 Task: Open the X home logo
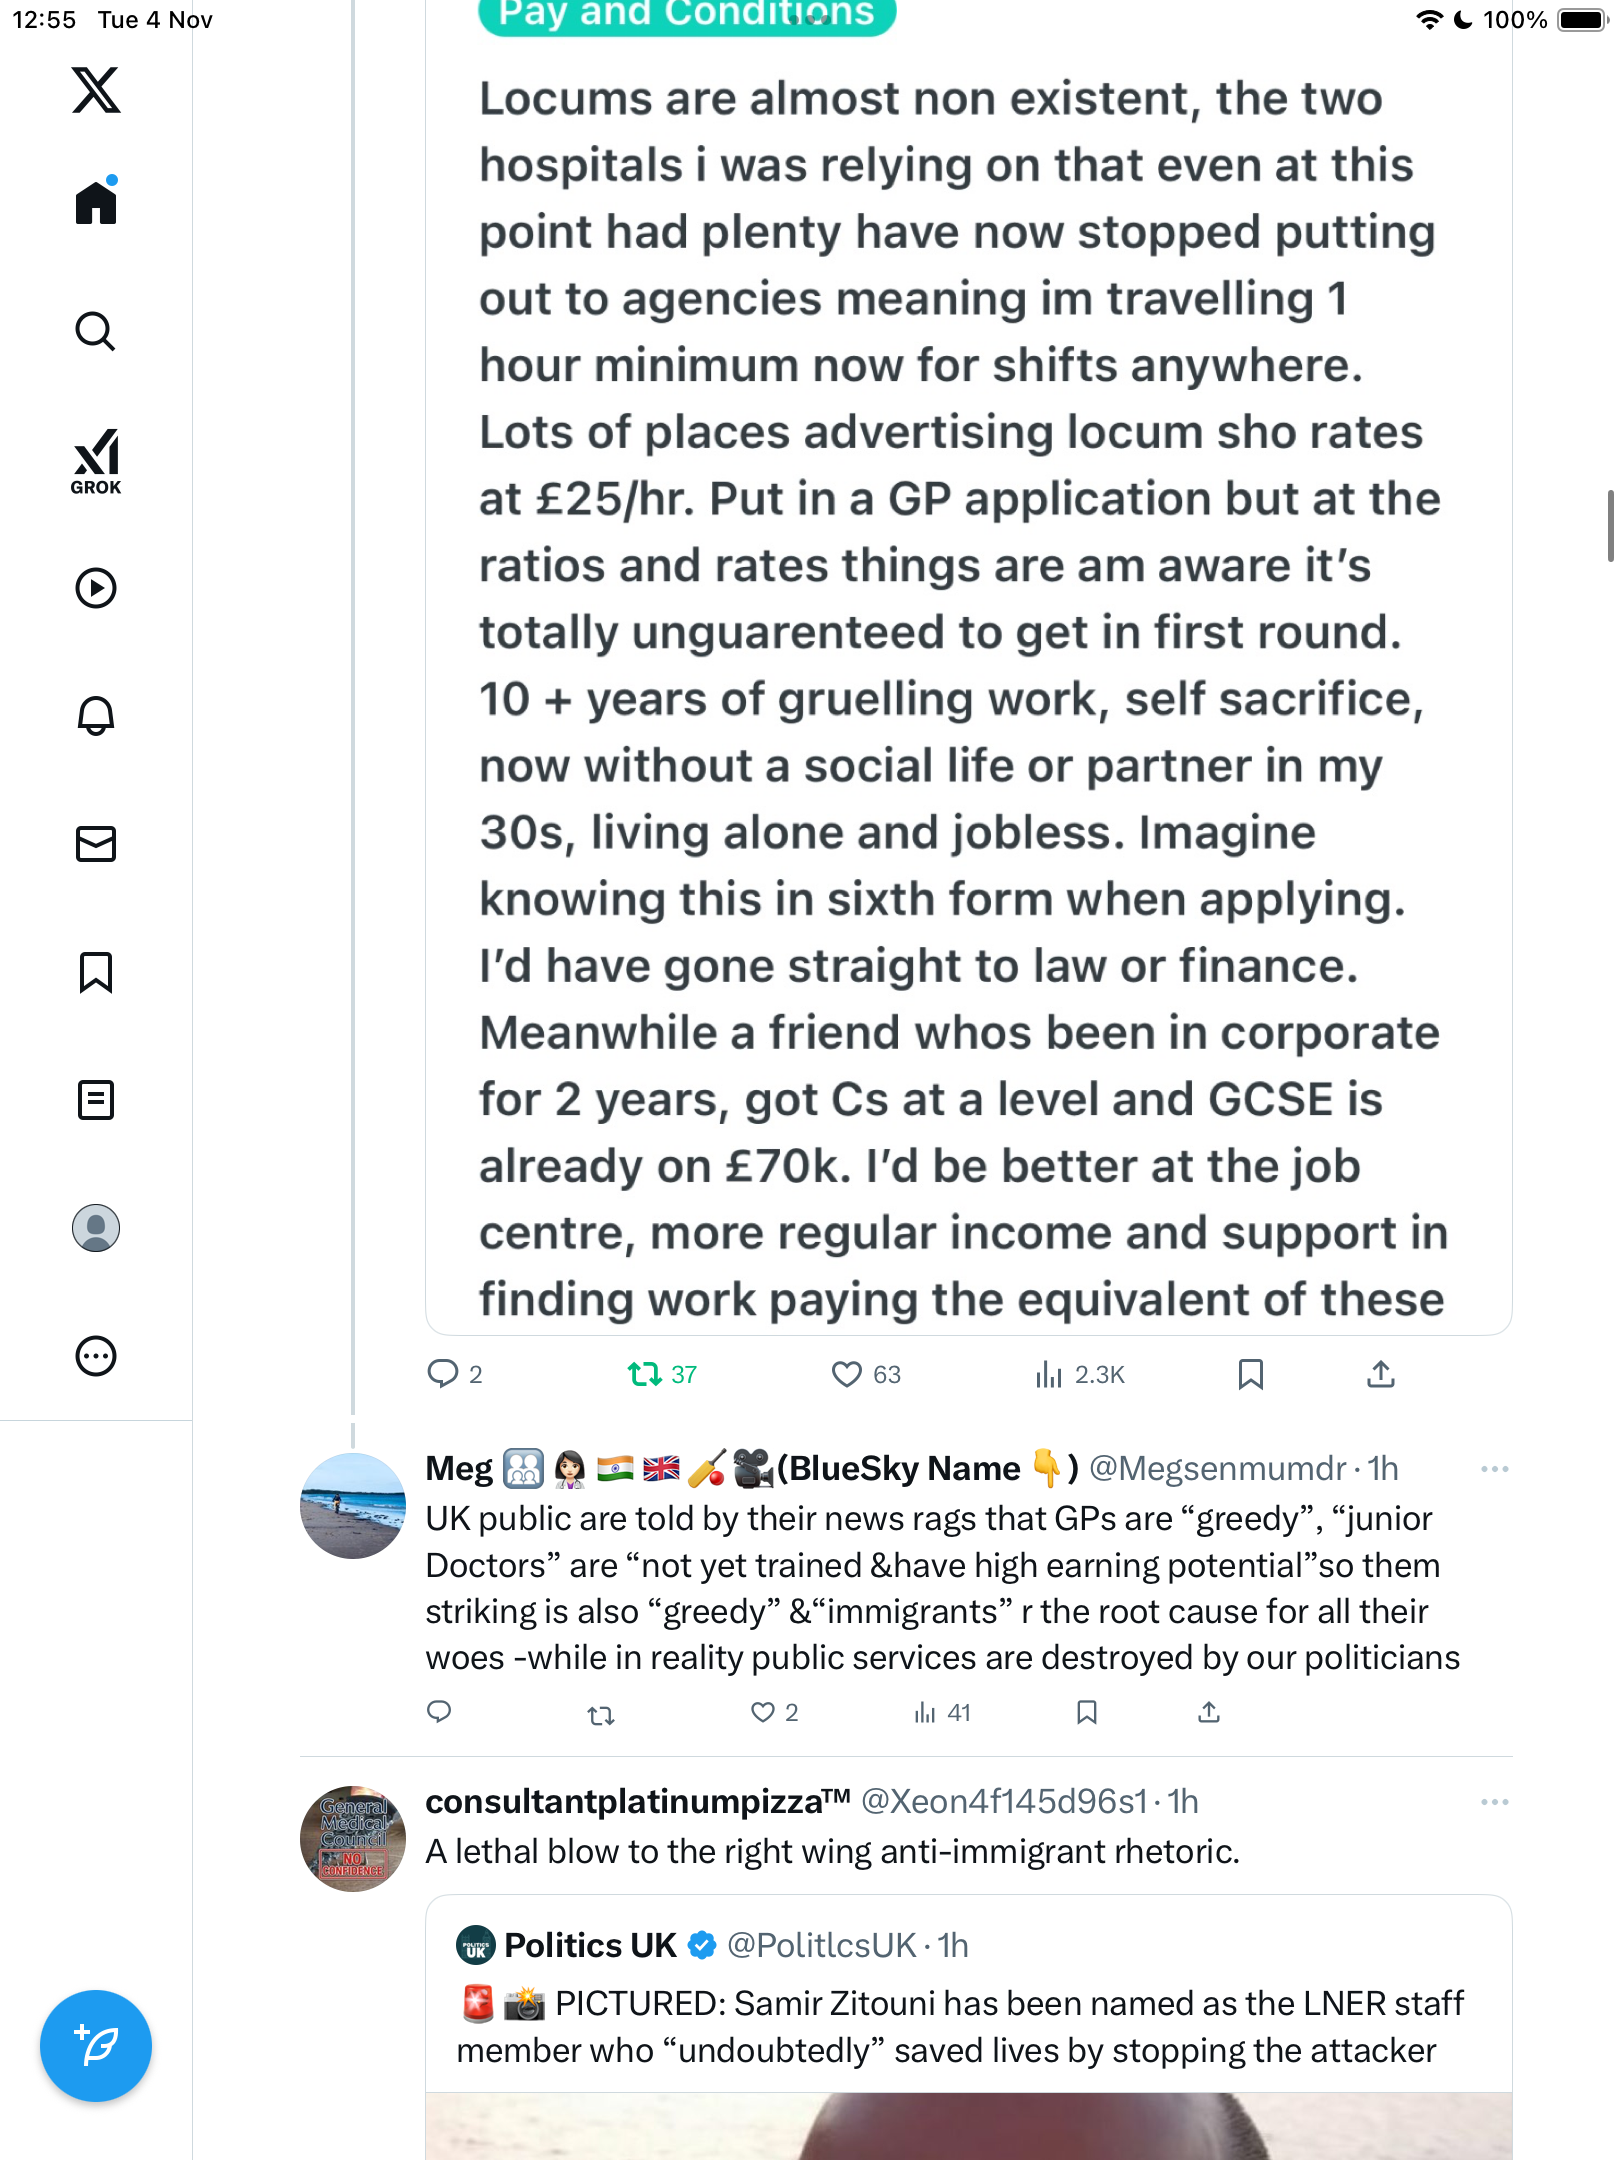[96, 90]
